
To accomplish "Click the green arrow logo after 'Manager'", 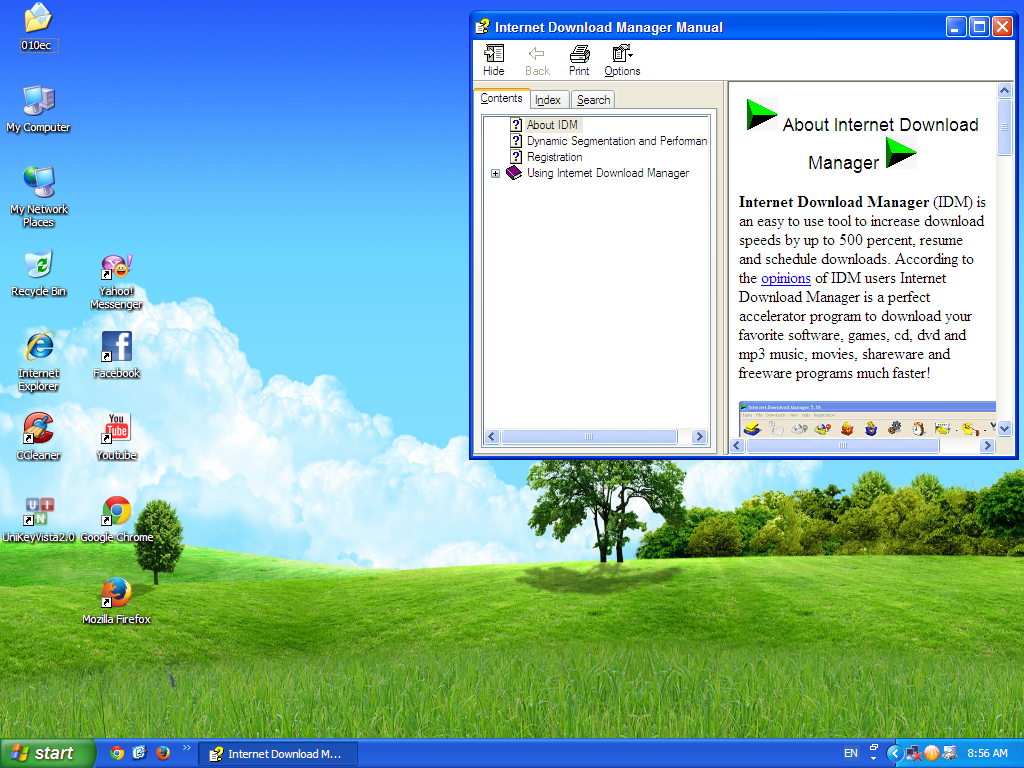I will [901, 153].
